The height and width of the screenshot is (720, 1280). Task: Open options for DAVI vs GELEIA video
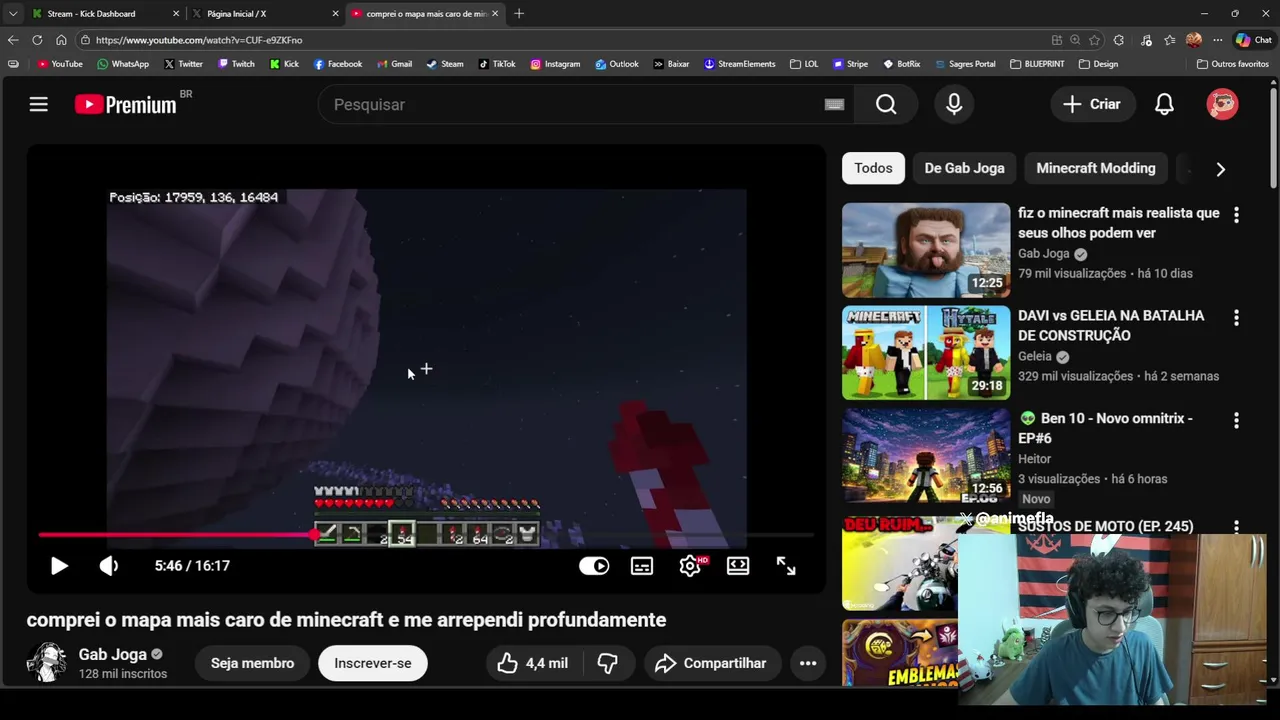pos(1236,318)
